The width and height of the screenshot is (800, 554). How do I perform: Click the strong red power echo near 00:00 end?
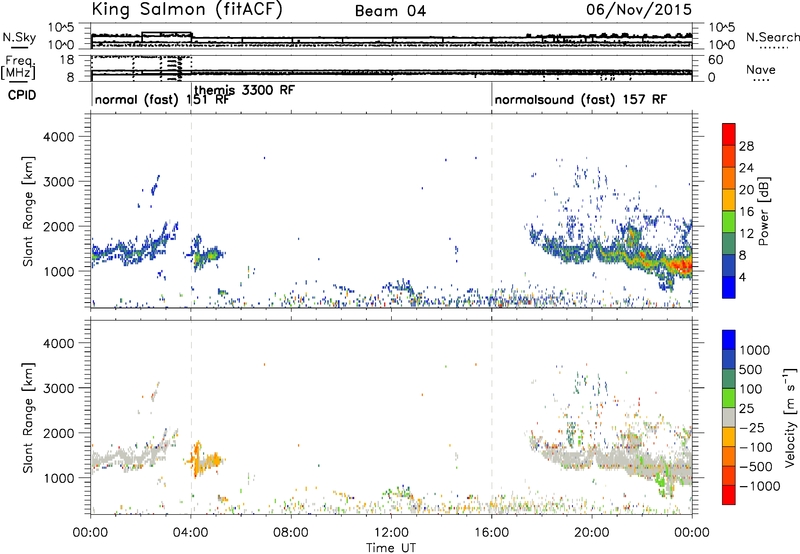coord(681,265)
